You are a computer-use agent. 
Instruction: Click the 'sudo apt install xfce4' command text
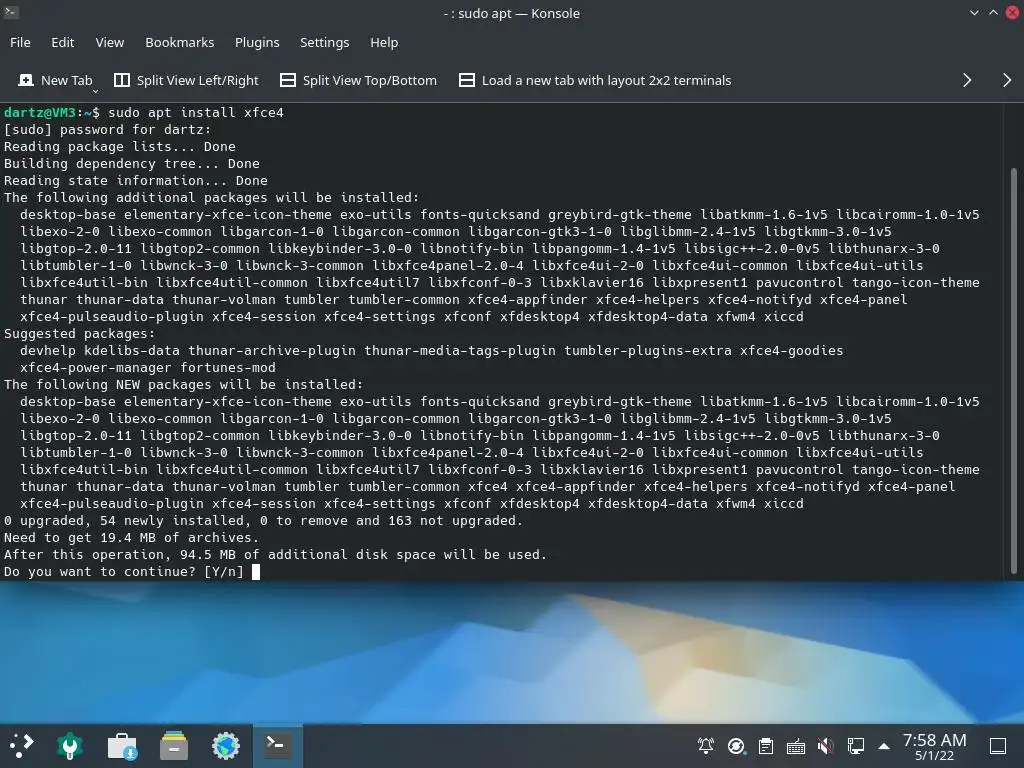[196, 112]
